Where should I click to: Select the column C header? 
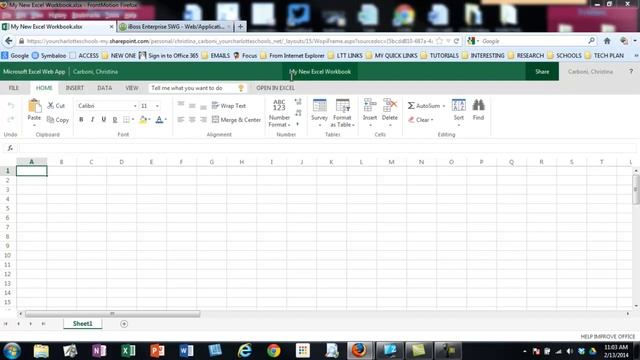(91, 162)
